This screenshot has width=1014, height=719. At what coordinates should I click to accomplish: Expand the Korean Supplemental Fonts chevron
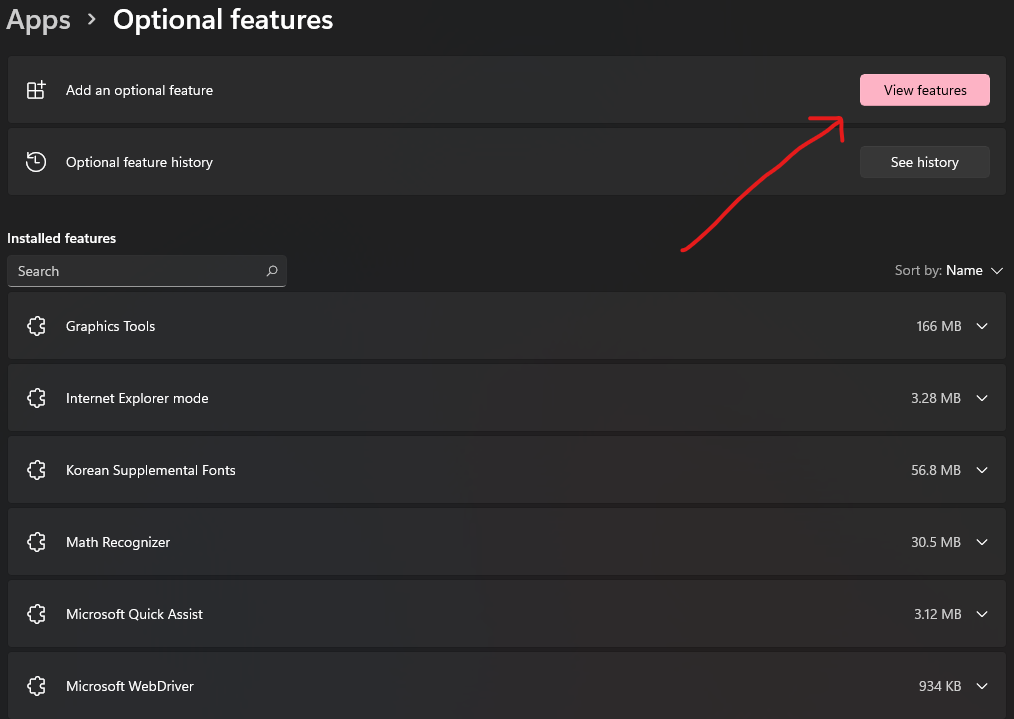click(x=982, y=470)
